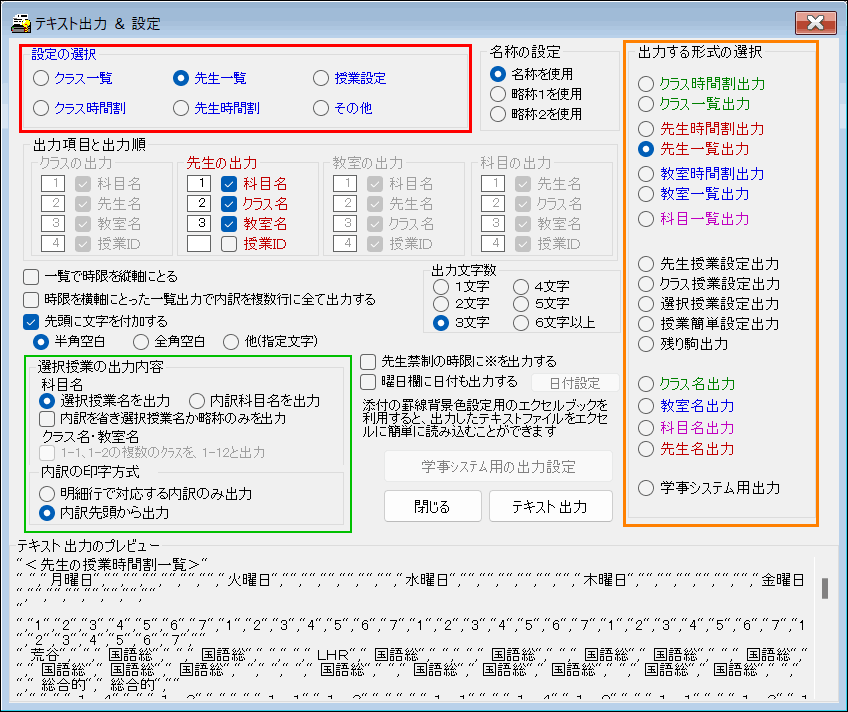Select クラス名出力 output format
Viewport: 848px width, 712px height.
coord(646,384)
